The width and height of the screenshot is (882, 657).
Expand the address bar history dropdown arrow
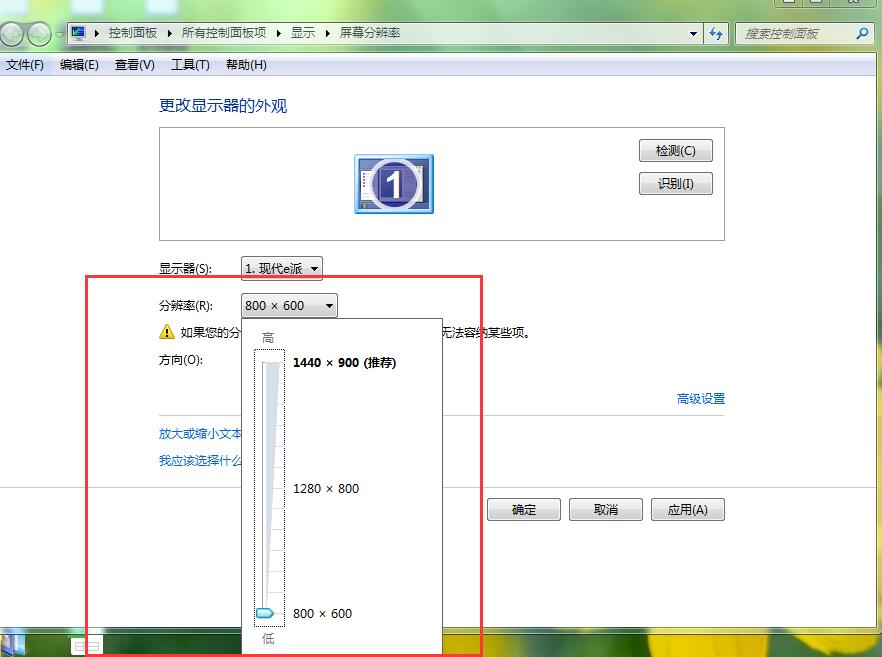(694, 33)
